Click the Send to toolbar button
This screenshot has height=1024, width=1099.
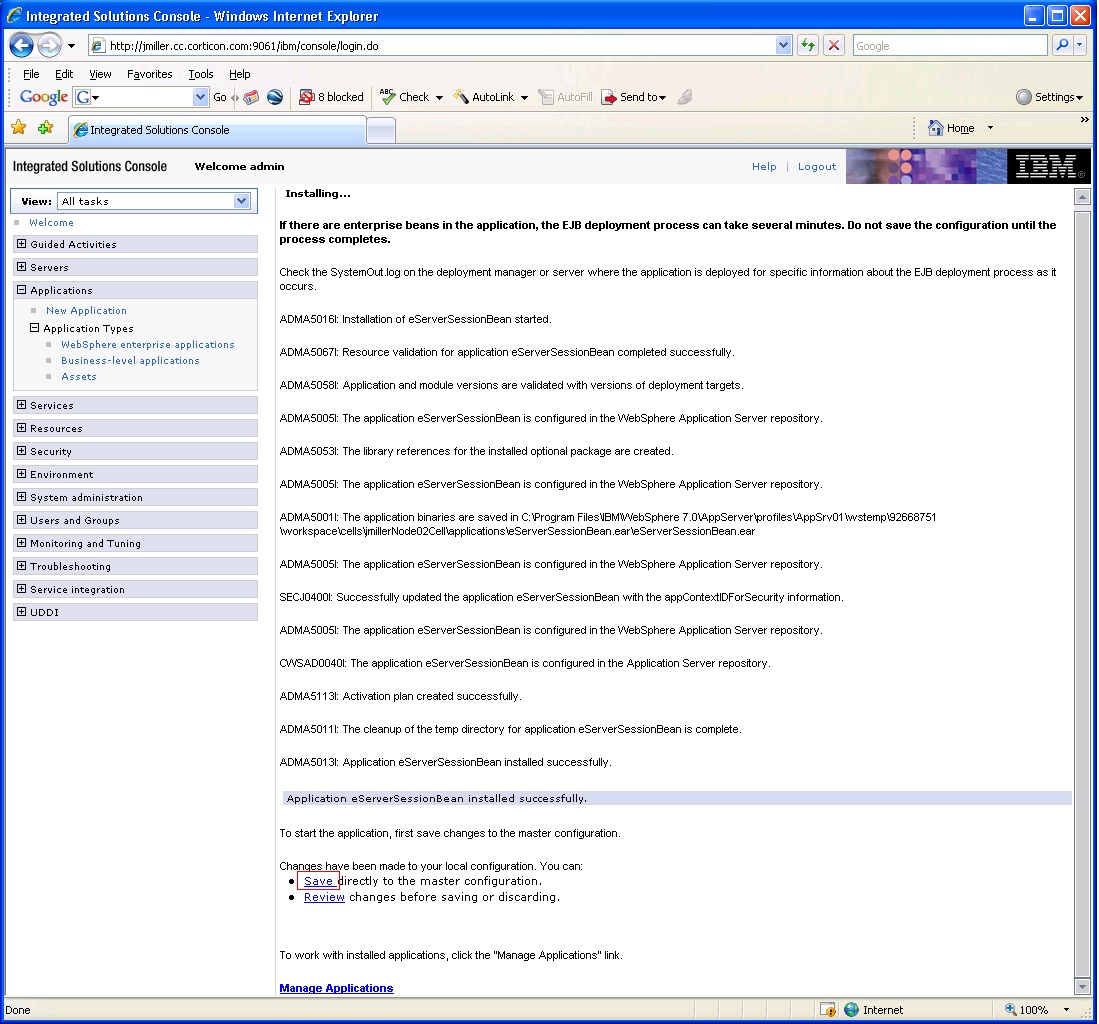click(x=634, y=97)
